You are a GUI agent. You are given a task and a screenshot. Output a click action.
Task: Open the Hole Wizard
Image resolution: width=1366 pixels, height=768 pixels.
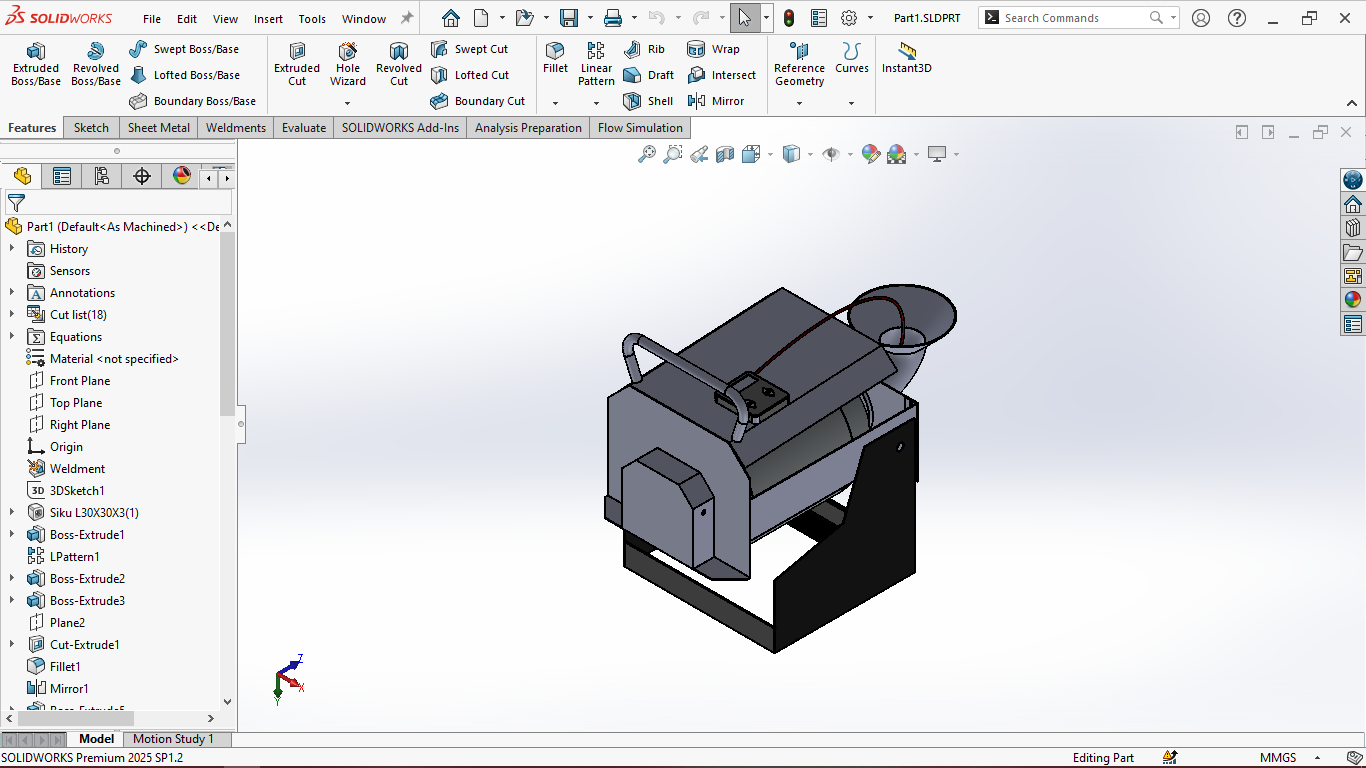pos(348,65)
